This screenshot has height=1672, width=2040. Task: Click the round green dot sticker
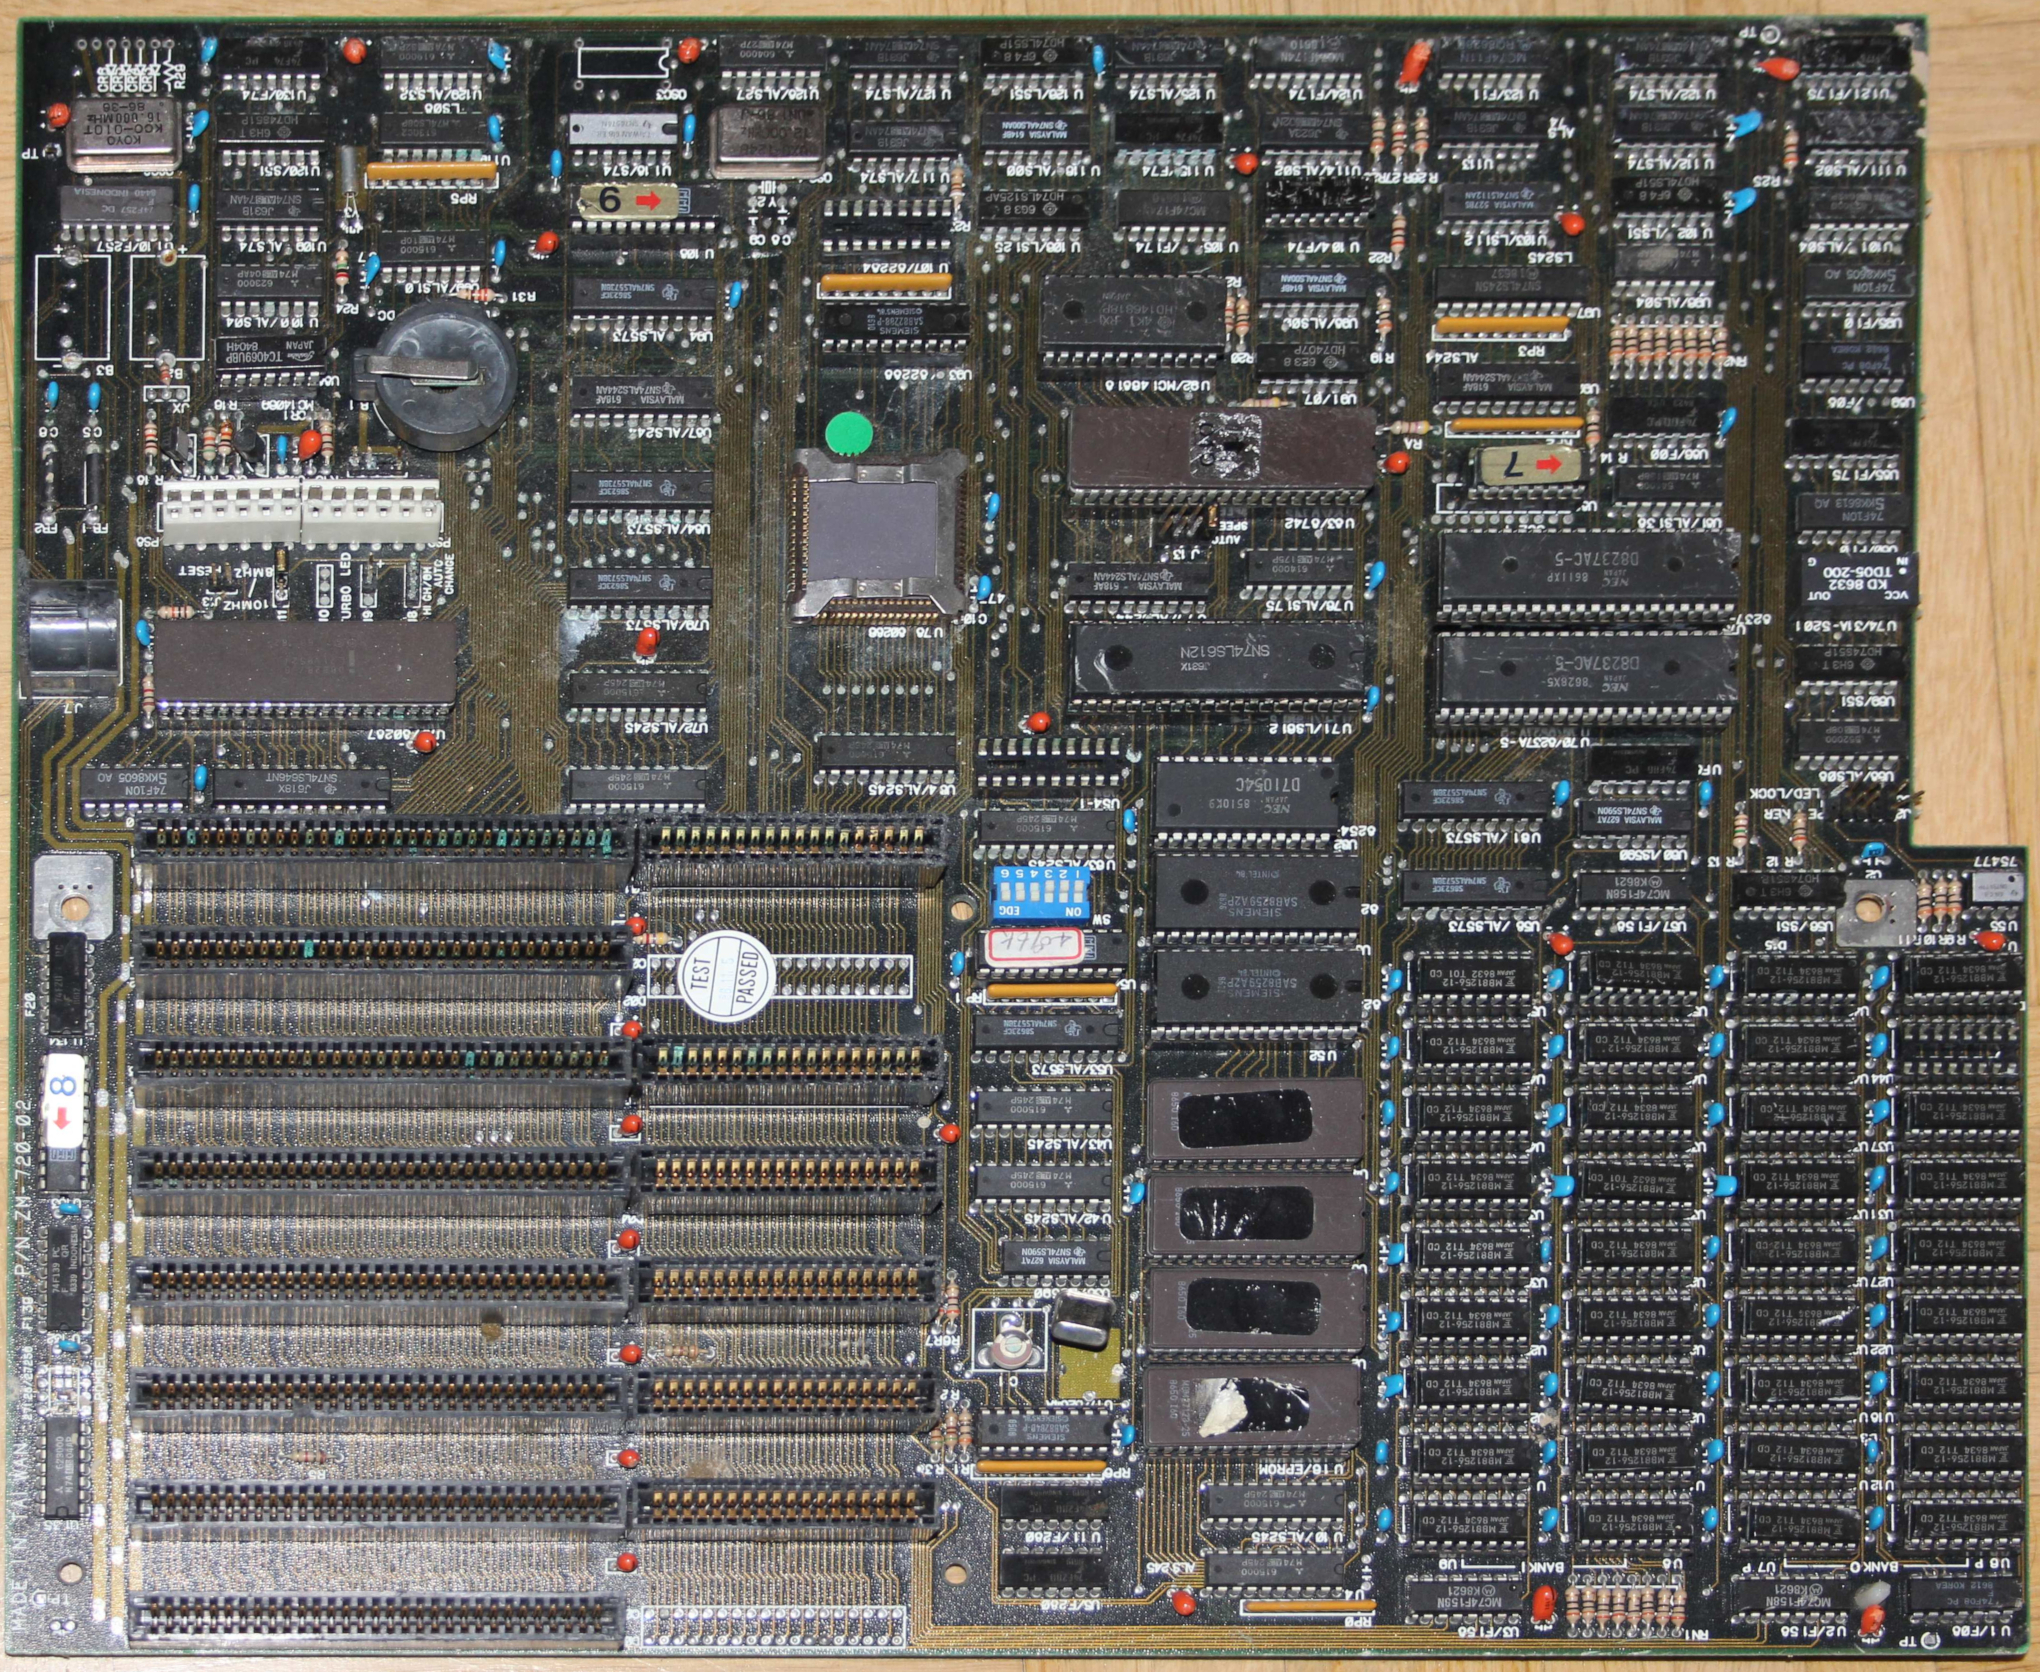(849, 434)
